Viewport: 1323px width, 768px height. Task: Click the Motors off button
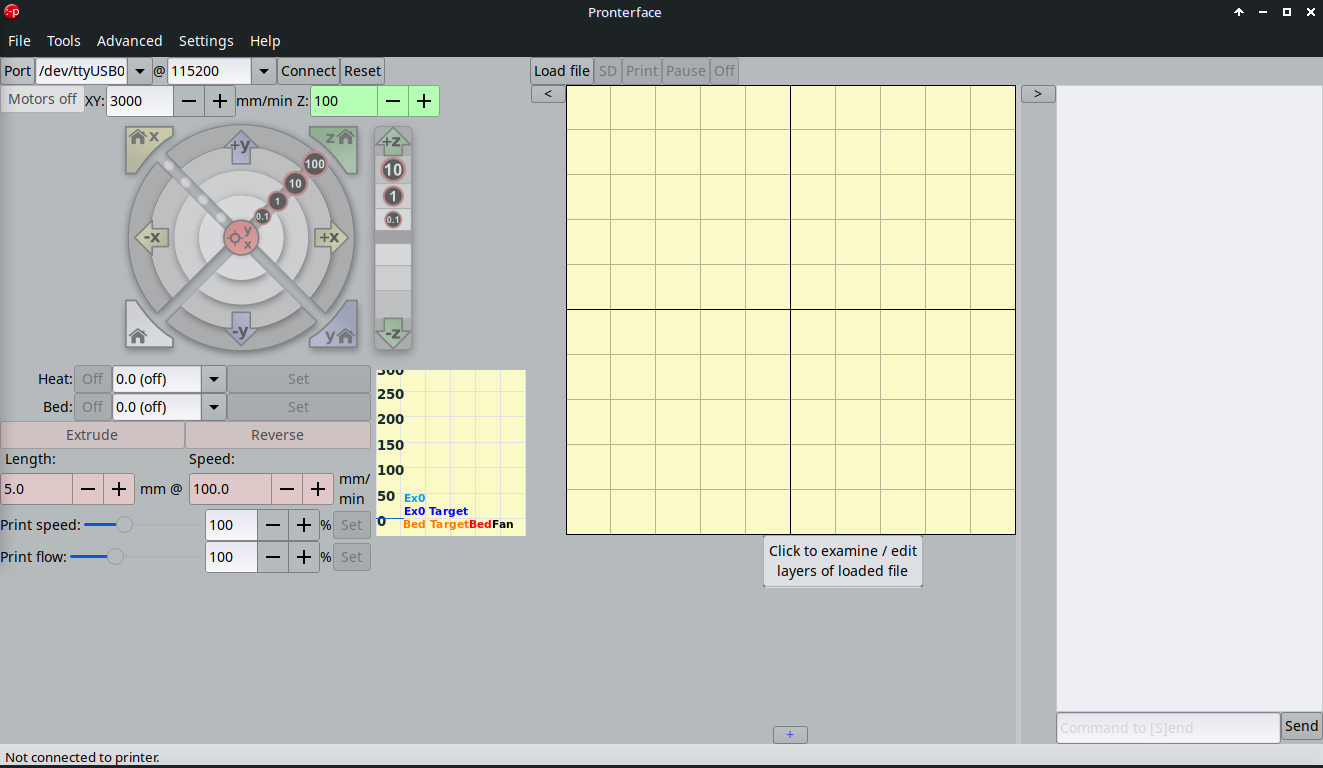point(42,99)
